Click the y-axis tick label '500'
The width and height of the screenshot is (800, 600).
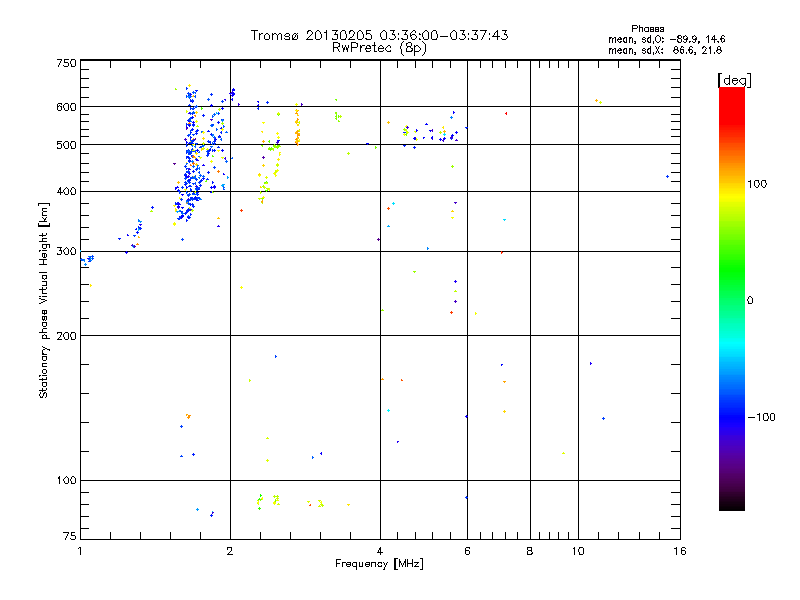66,145
